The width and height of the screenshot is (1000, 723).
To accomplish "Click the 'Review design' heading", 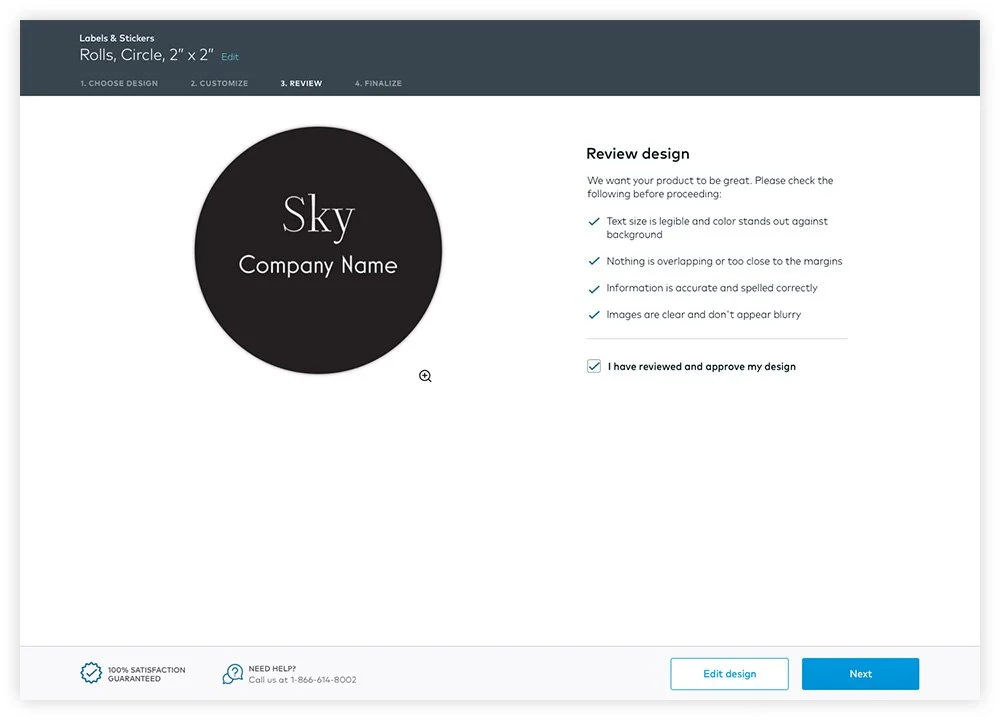I will 638,154.
